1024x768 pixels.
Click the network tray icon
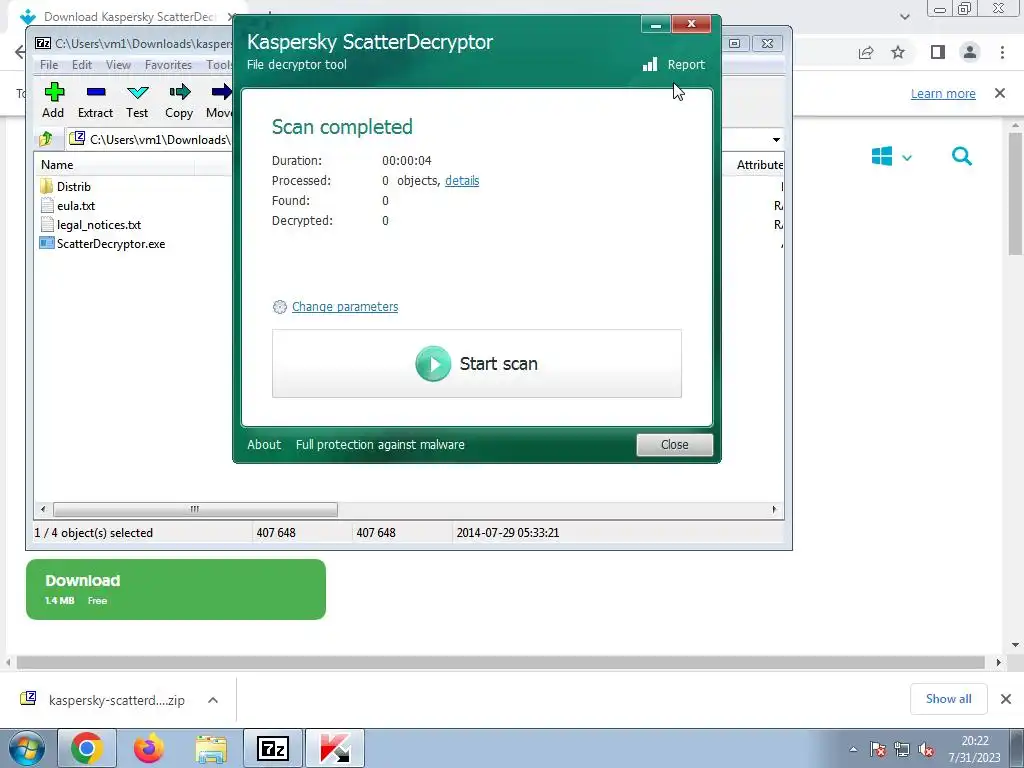tap(902, 749)
